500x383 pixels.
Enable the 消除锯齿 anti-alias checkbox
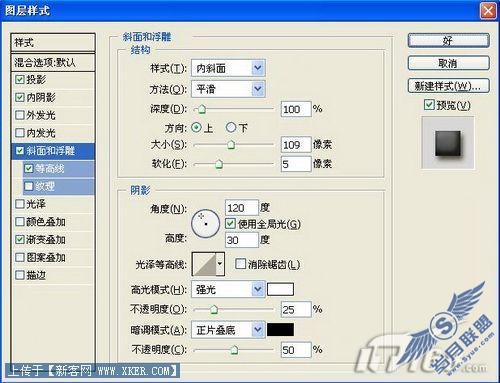coord(240,264)
